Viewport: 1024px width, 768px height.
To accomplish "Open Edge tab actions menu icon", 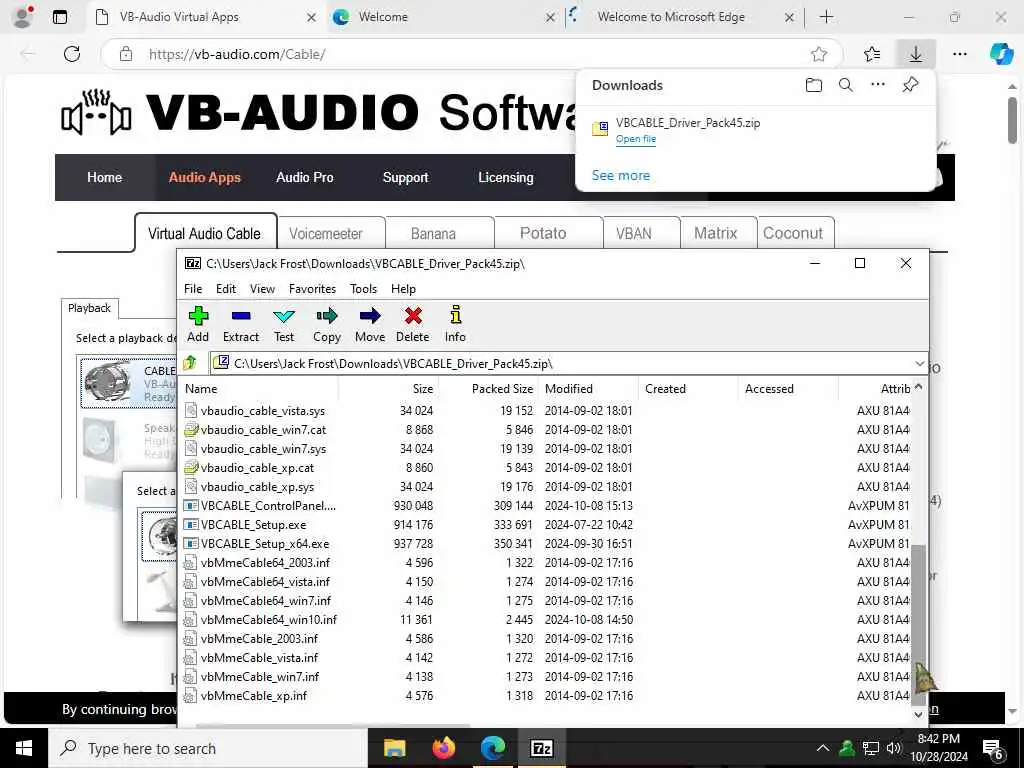I will pos(59,17).
